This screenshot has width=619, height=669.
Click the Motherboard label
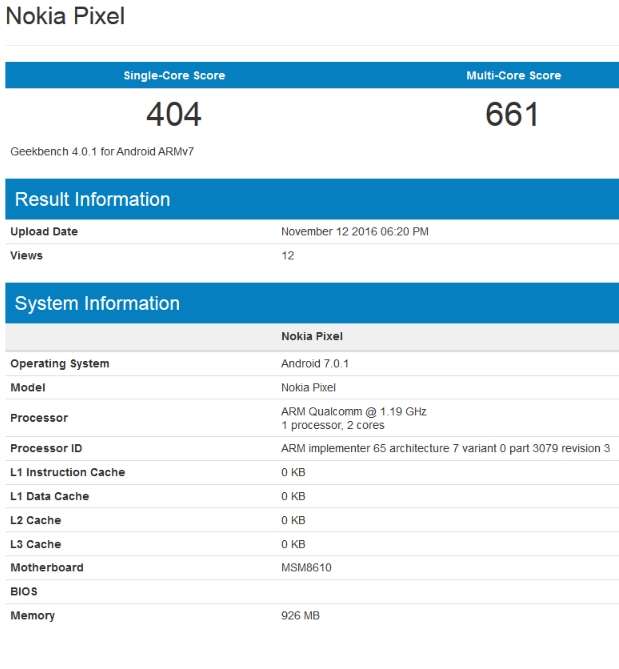point(47,567)
